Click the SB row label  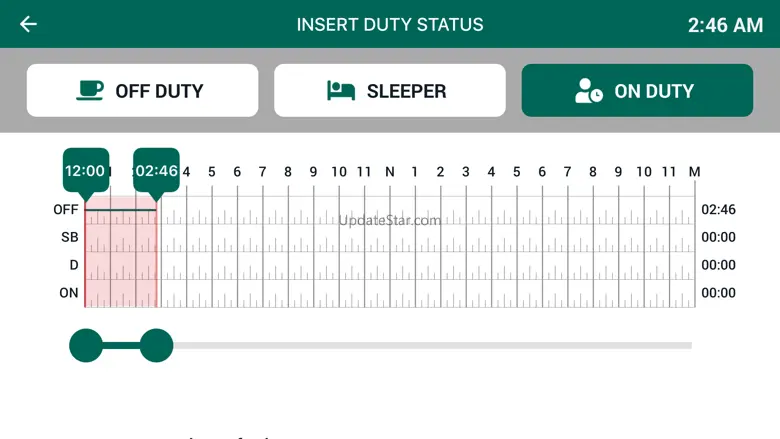pos(70,237)
